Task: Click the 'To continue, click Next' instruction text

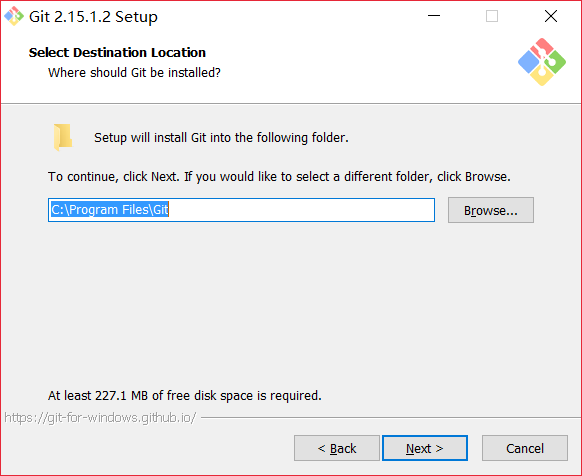Action: 279,177
